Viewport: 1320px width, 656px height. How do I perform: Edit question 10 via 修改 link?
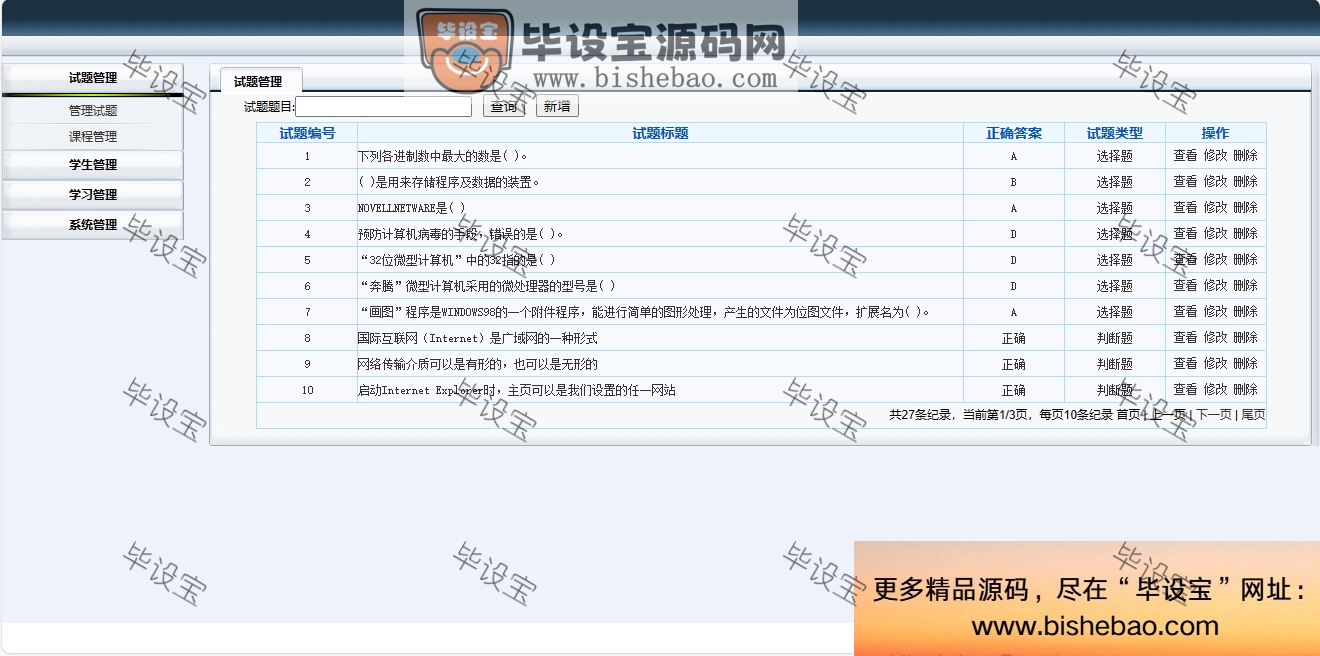(x=1215, y=390)
